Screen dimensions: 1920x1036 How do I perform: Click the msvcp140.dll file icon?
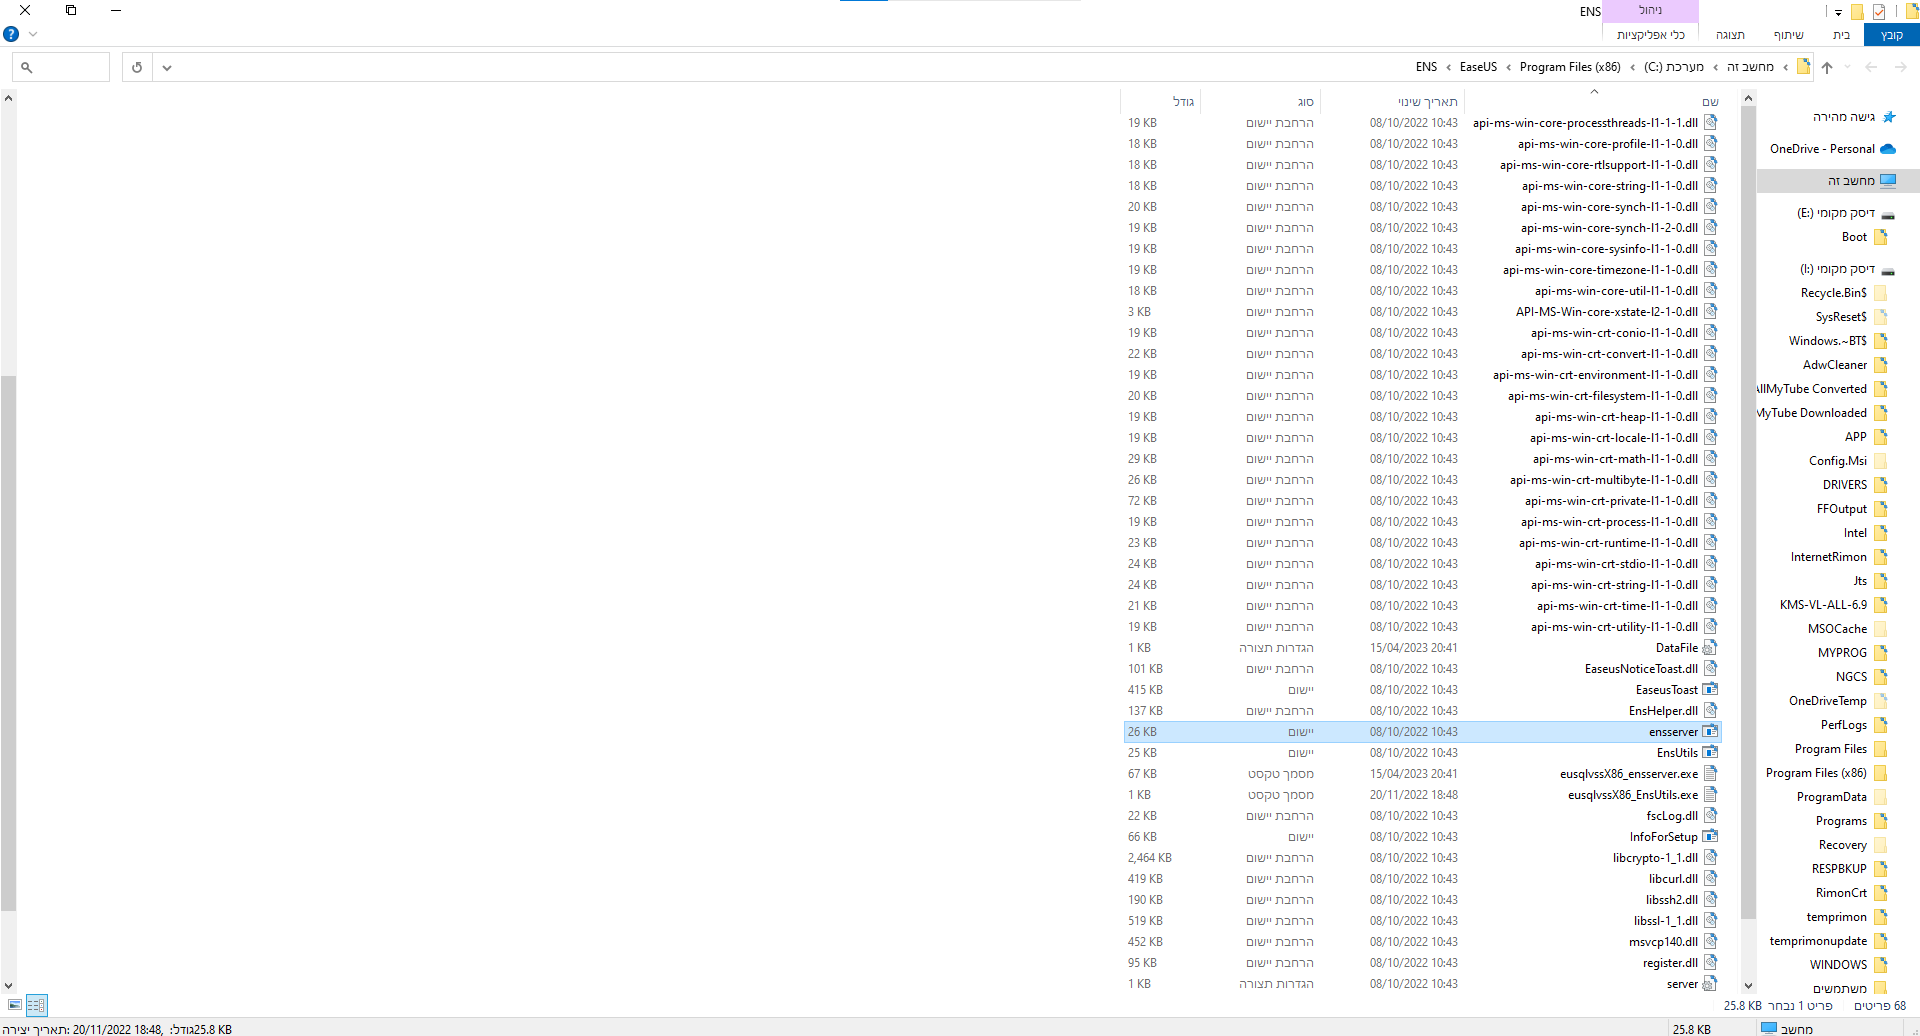point(1710,942)
